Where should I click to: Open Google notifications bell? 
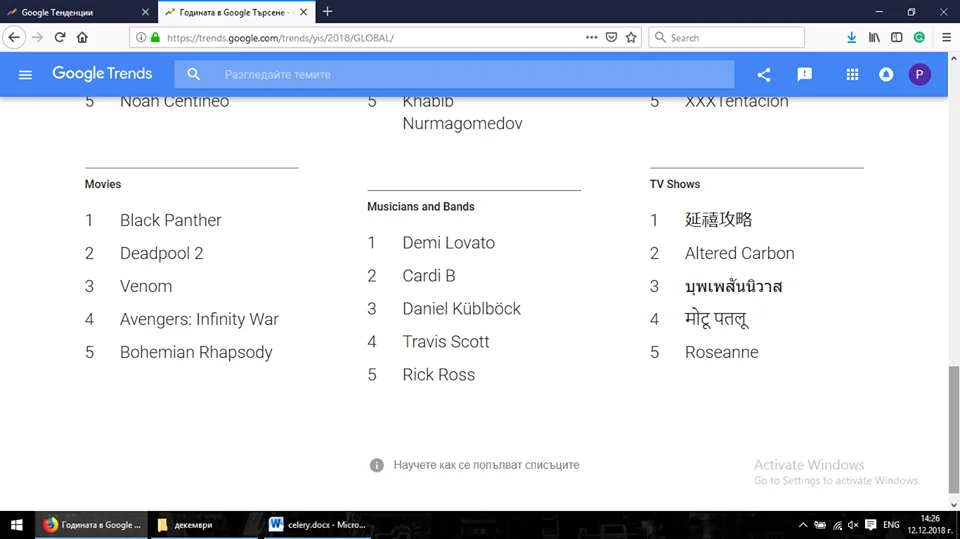pyautogui.click(x=886, y=75)
